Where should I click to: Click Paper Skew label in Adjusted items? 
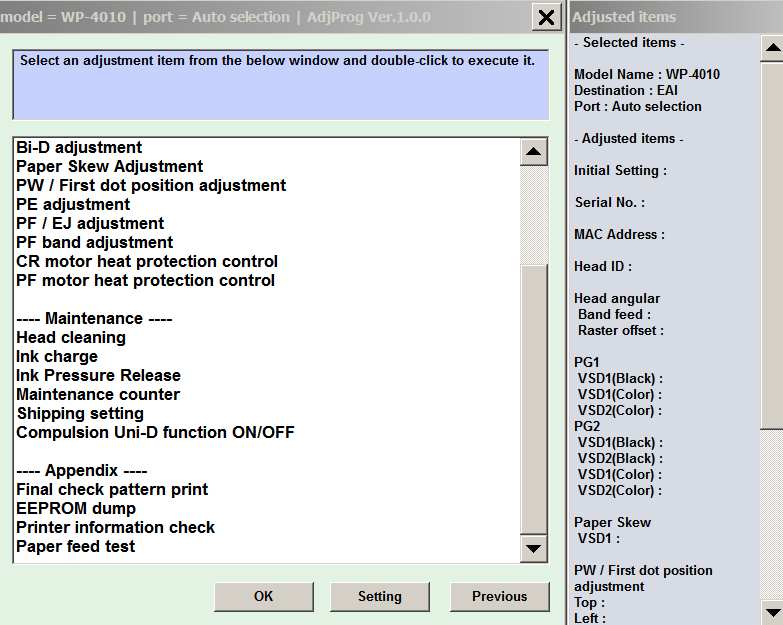(612, 523)
